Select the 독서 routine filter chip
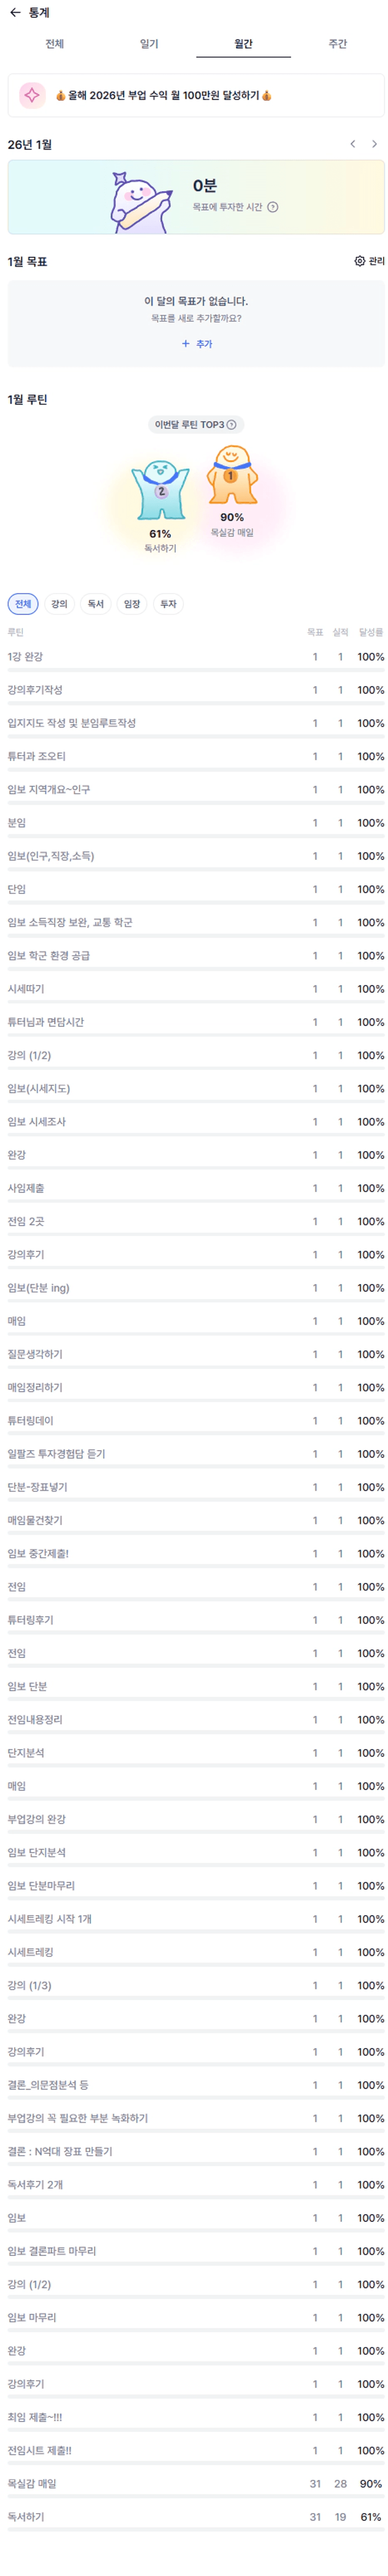This screenshot has width=388, height=2576. 95,604
